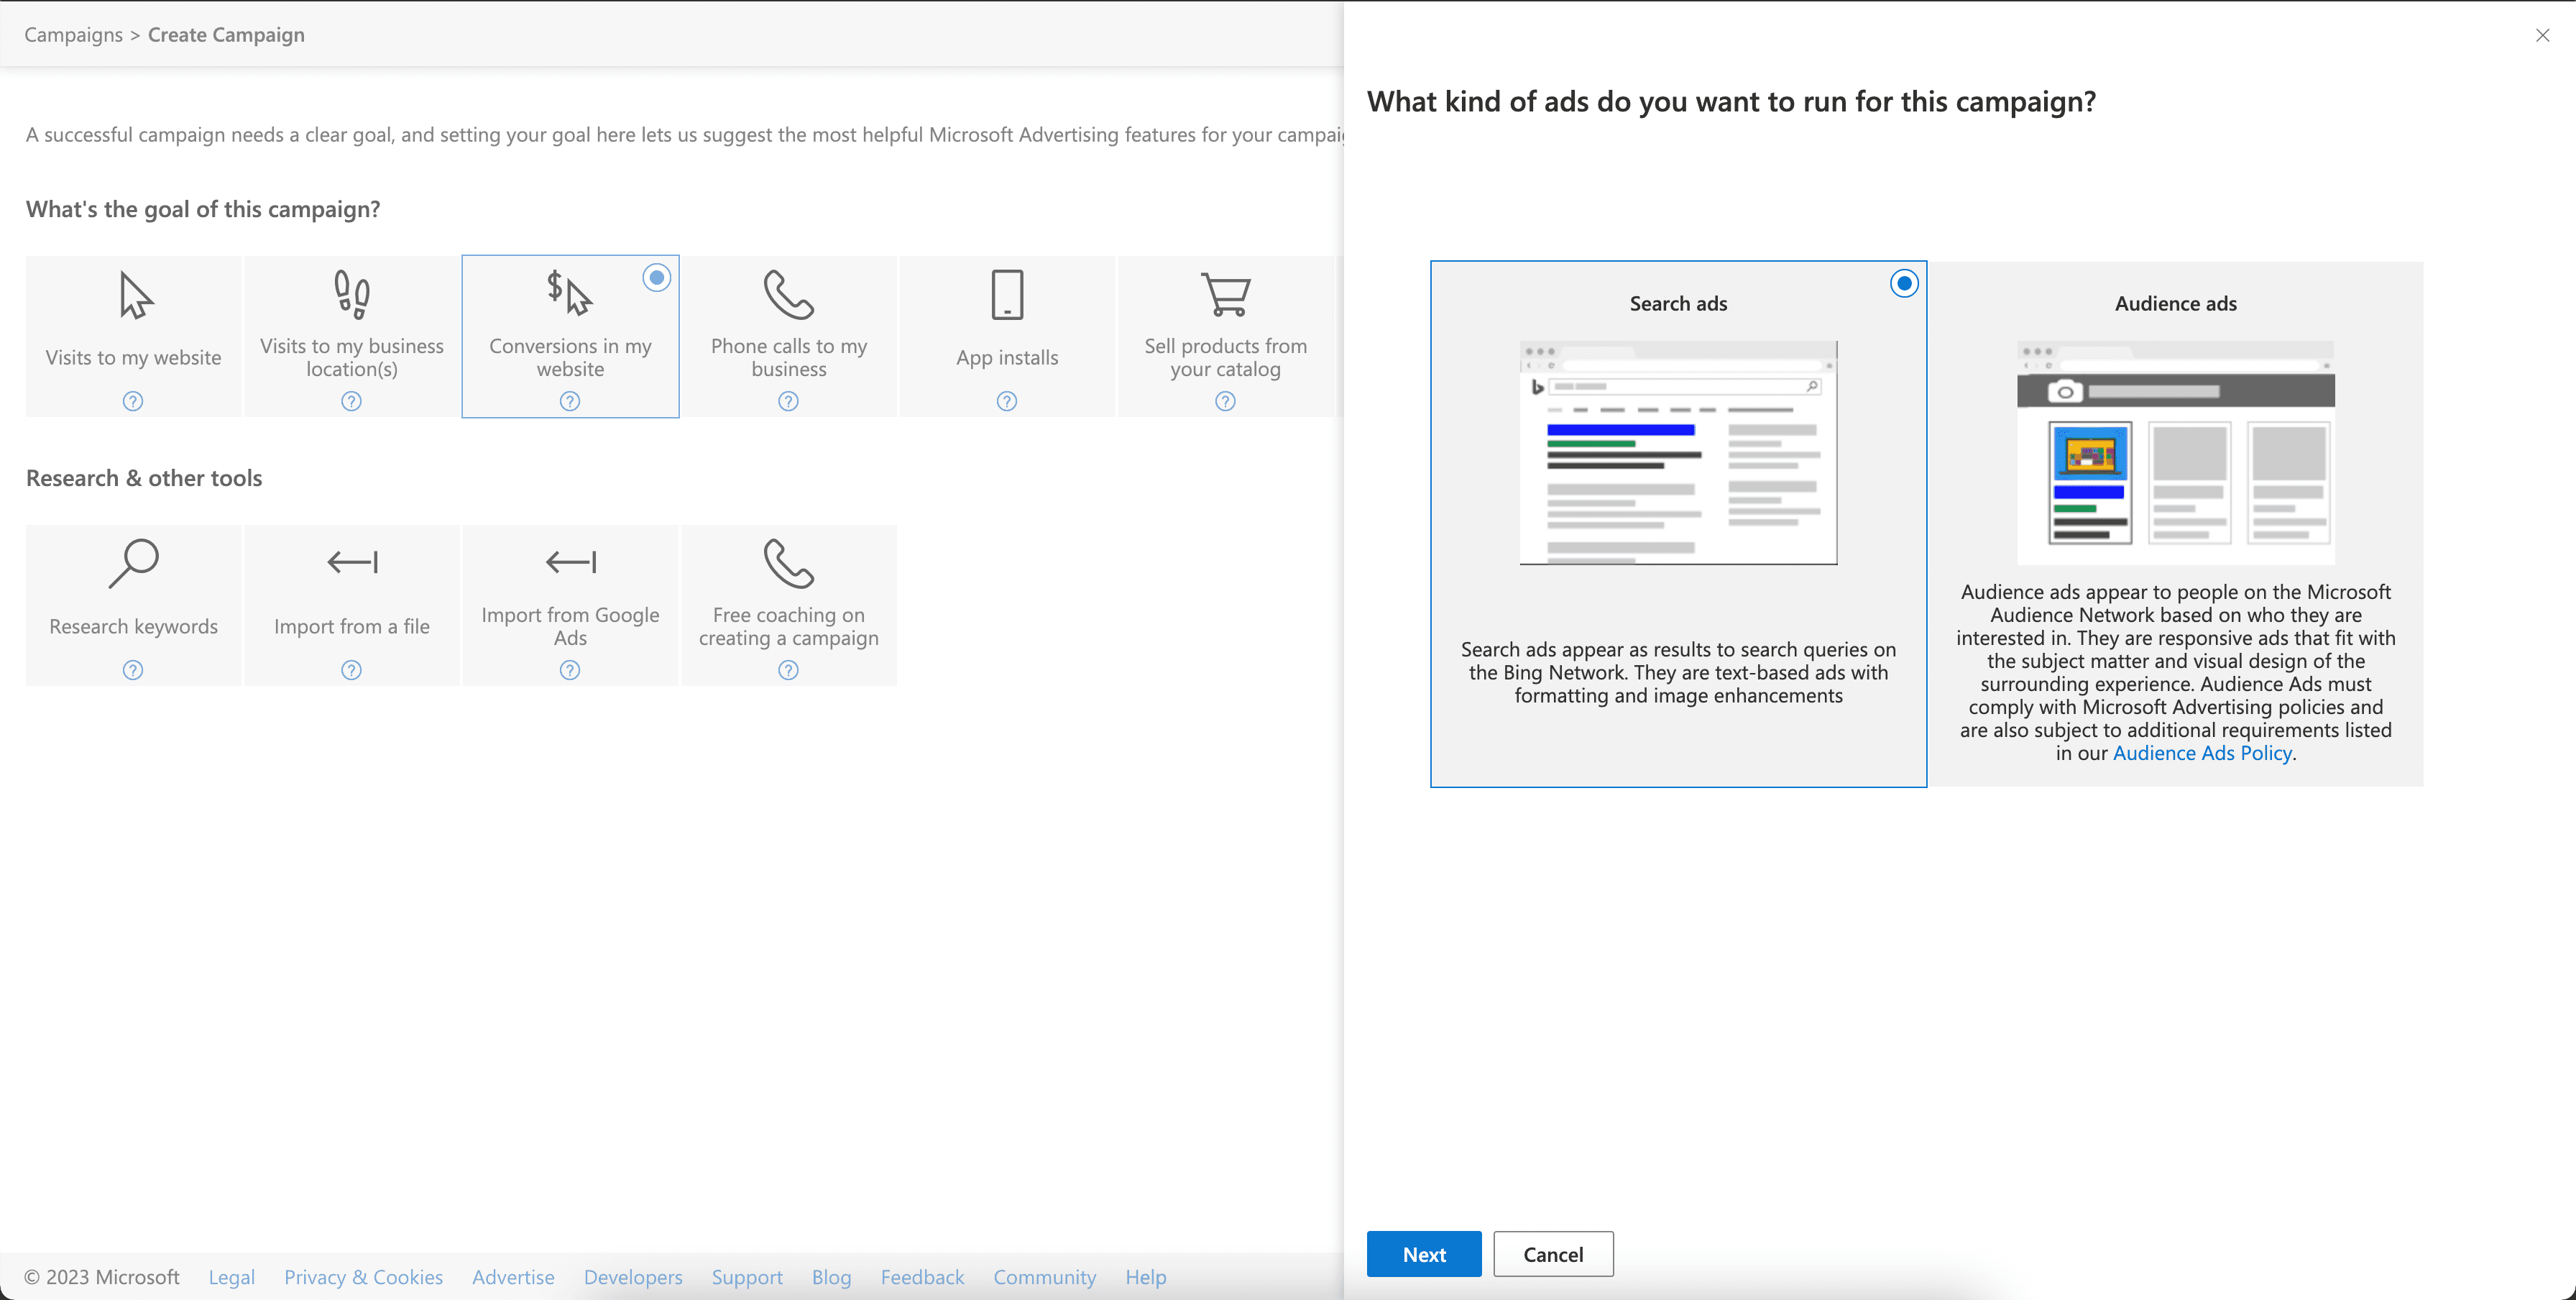Open help tooltip under Research keywords
This screenshot has width=2576, height=1300.
133,670
